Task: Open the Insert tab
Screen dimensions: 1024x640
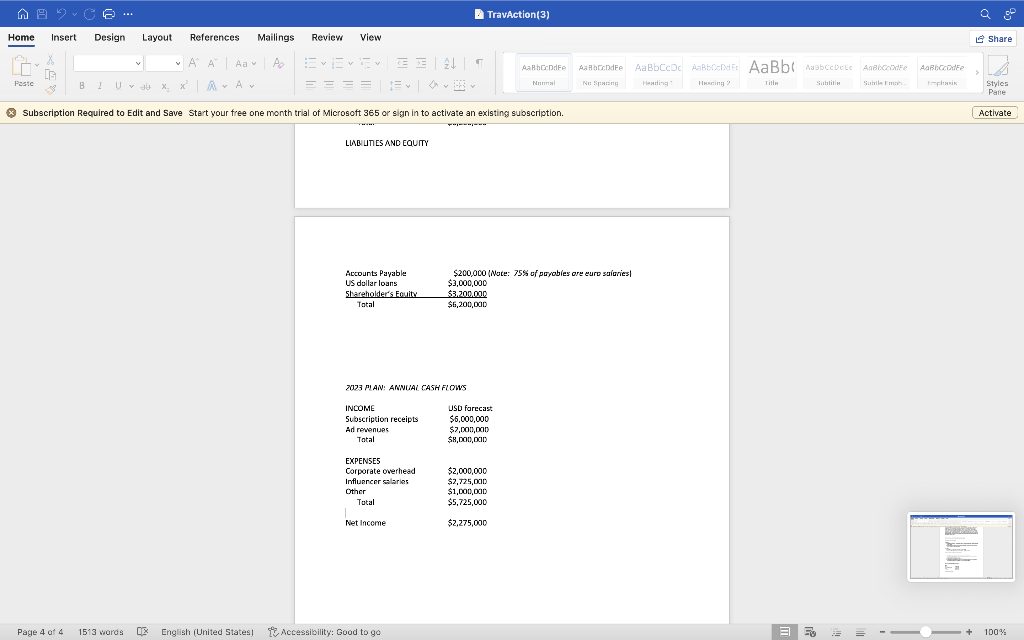Action: (63, 37)
